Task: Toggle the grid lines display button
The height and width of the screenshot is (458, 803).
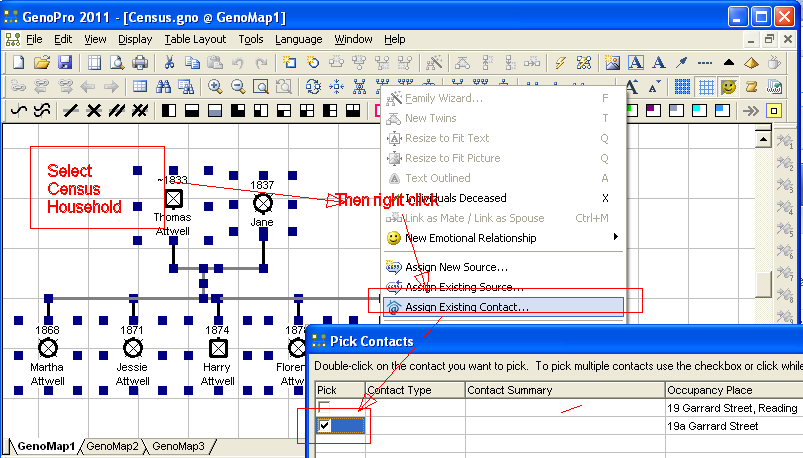Action: [706, 86]
